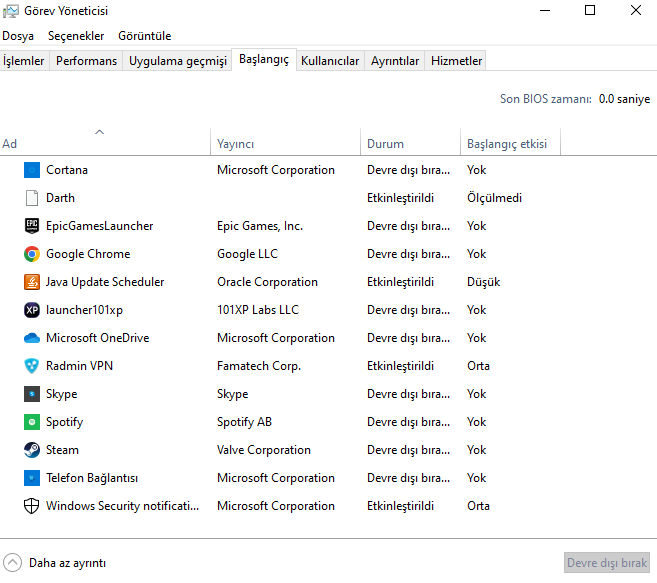Click Epic Games, Inc. publisher cell

(260, 226)
